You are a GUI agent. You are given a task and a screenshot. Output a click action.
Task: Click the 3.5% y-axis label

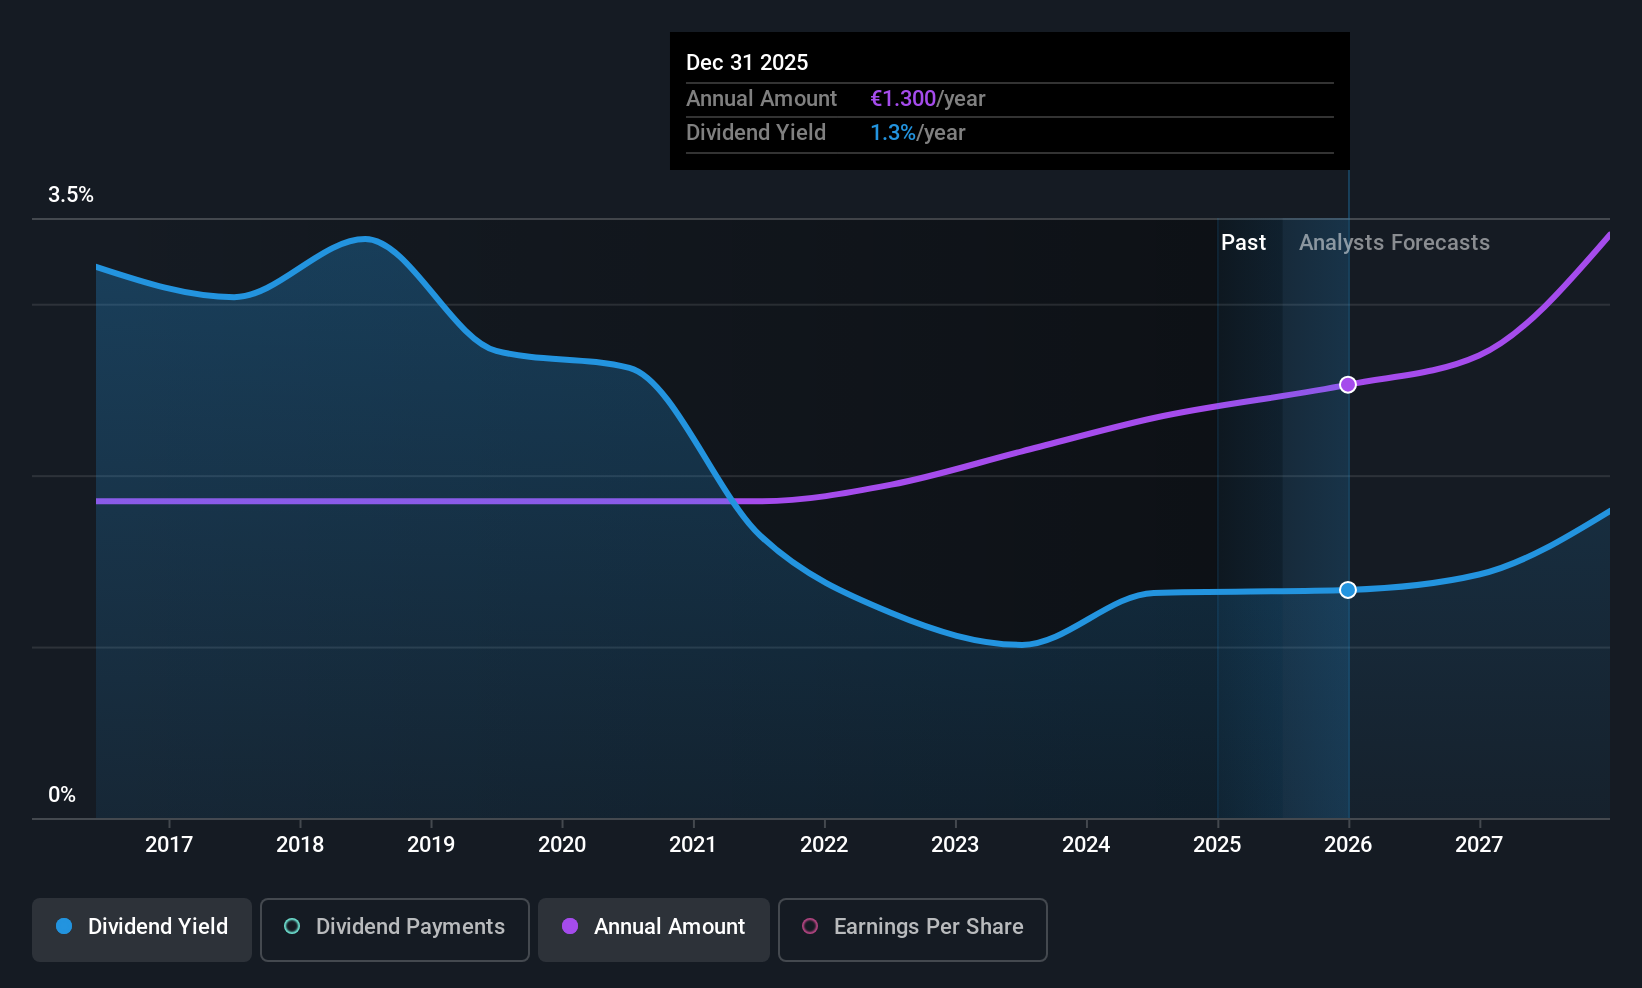[71, 195]
